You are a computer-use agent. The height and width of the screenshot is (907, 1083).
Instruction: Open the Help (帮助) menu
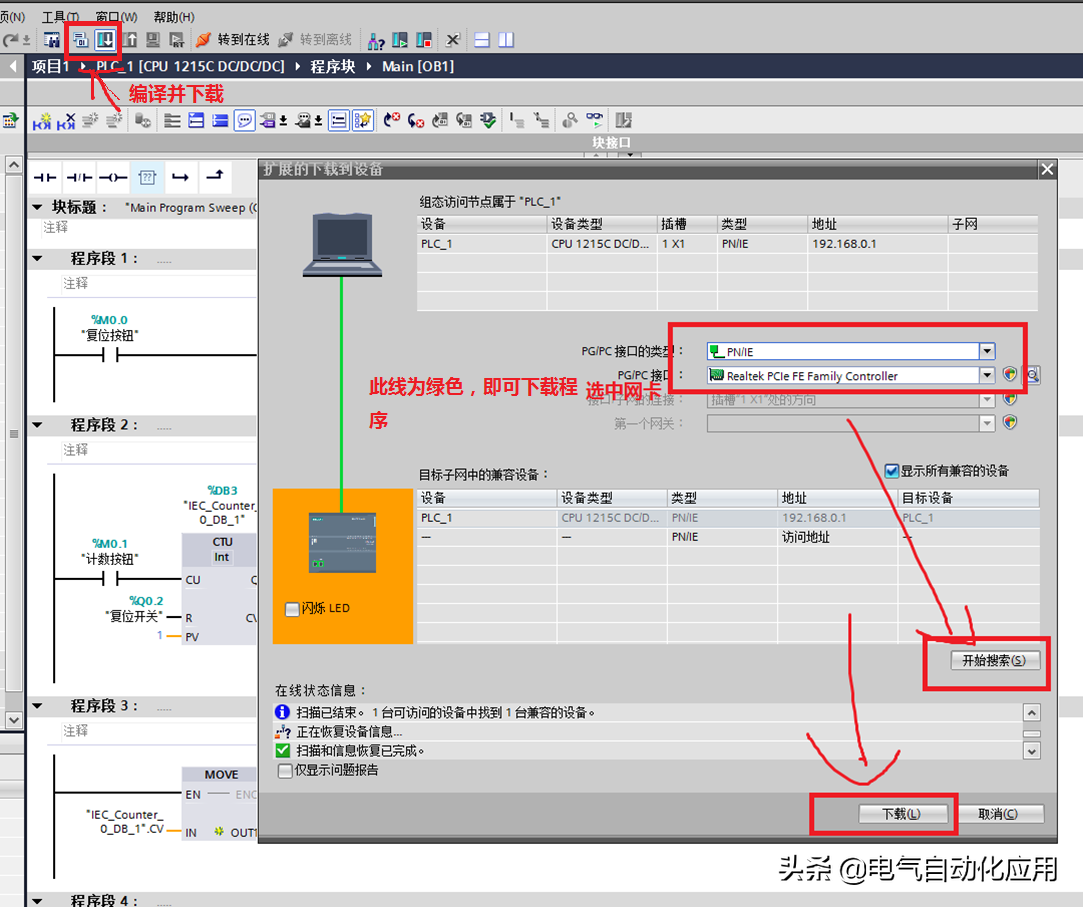[x=174, y=16]
